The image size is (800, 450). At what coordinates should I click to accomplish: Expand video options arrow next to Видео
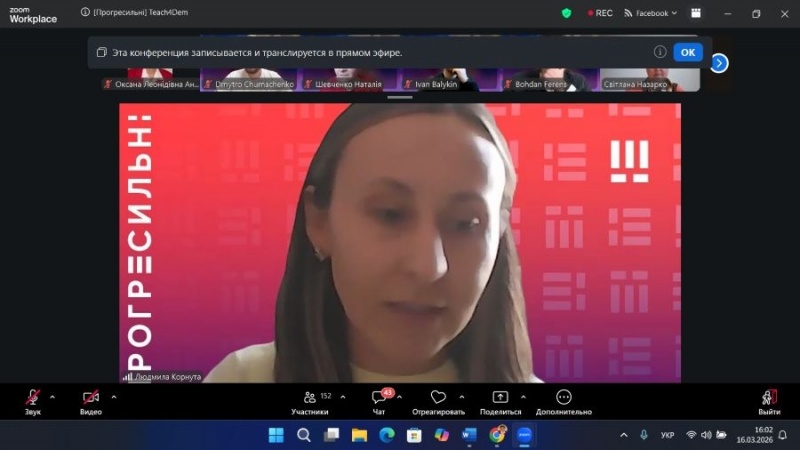coord(114,396)
